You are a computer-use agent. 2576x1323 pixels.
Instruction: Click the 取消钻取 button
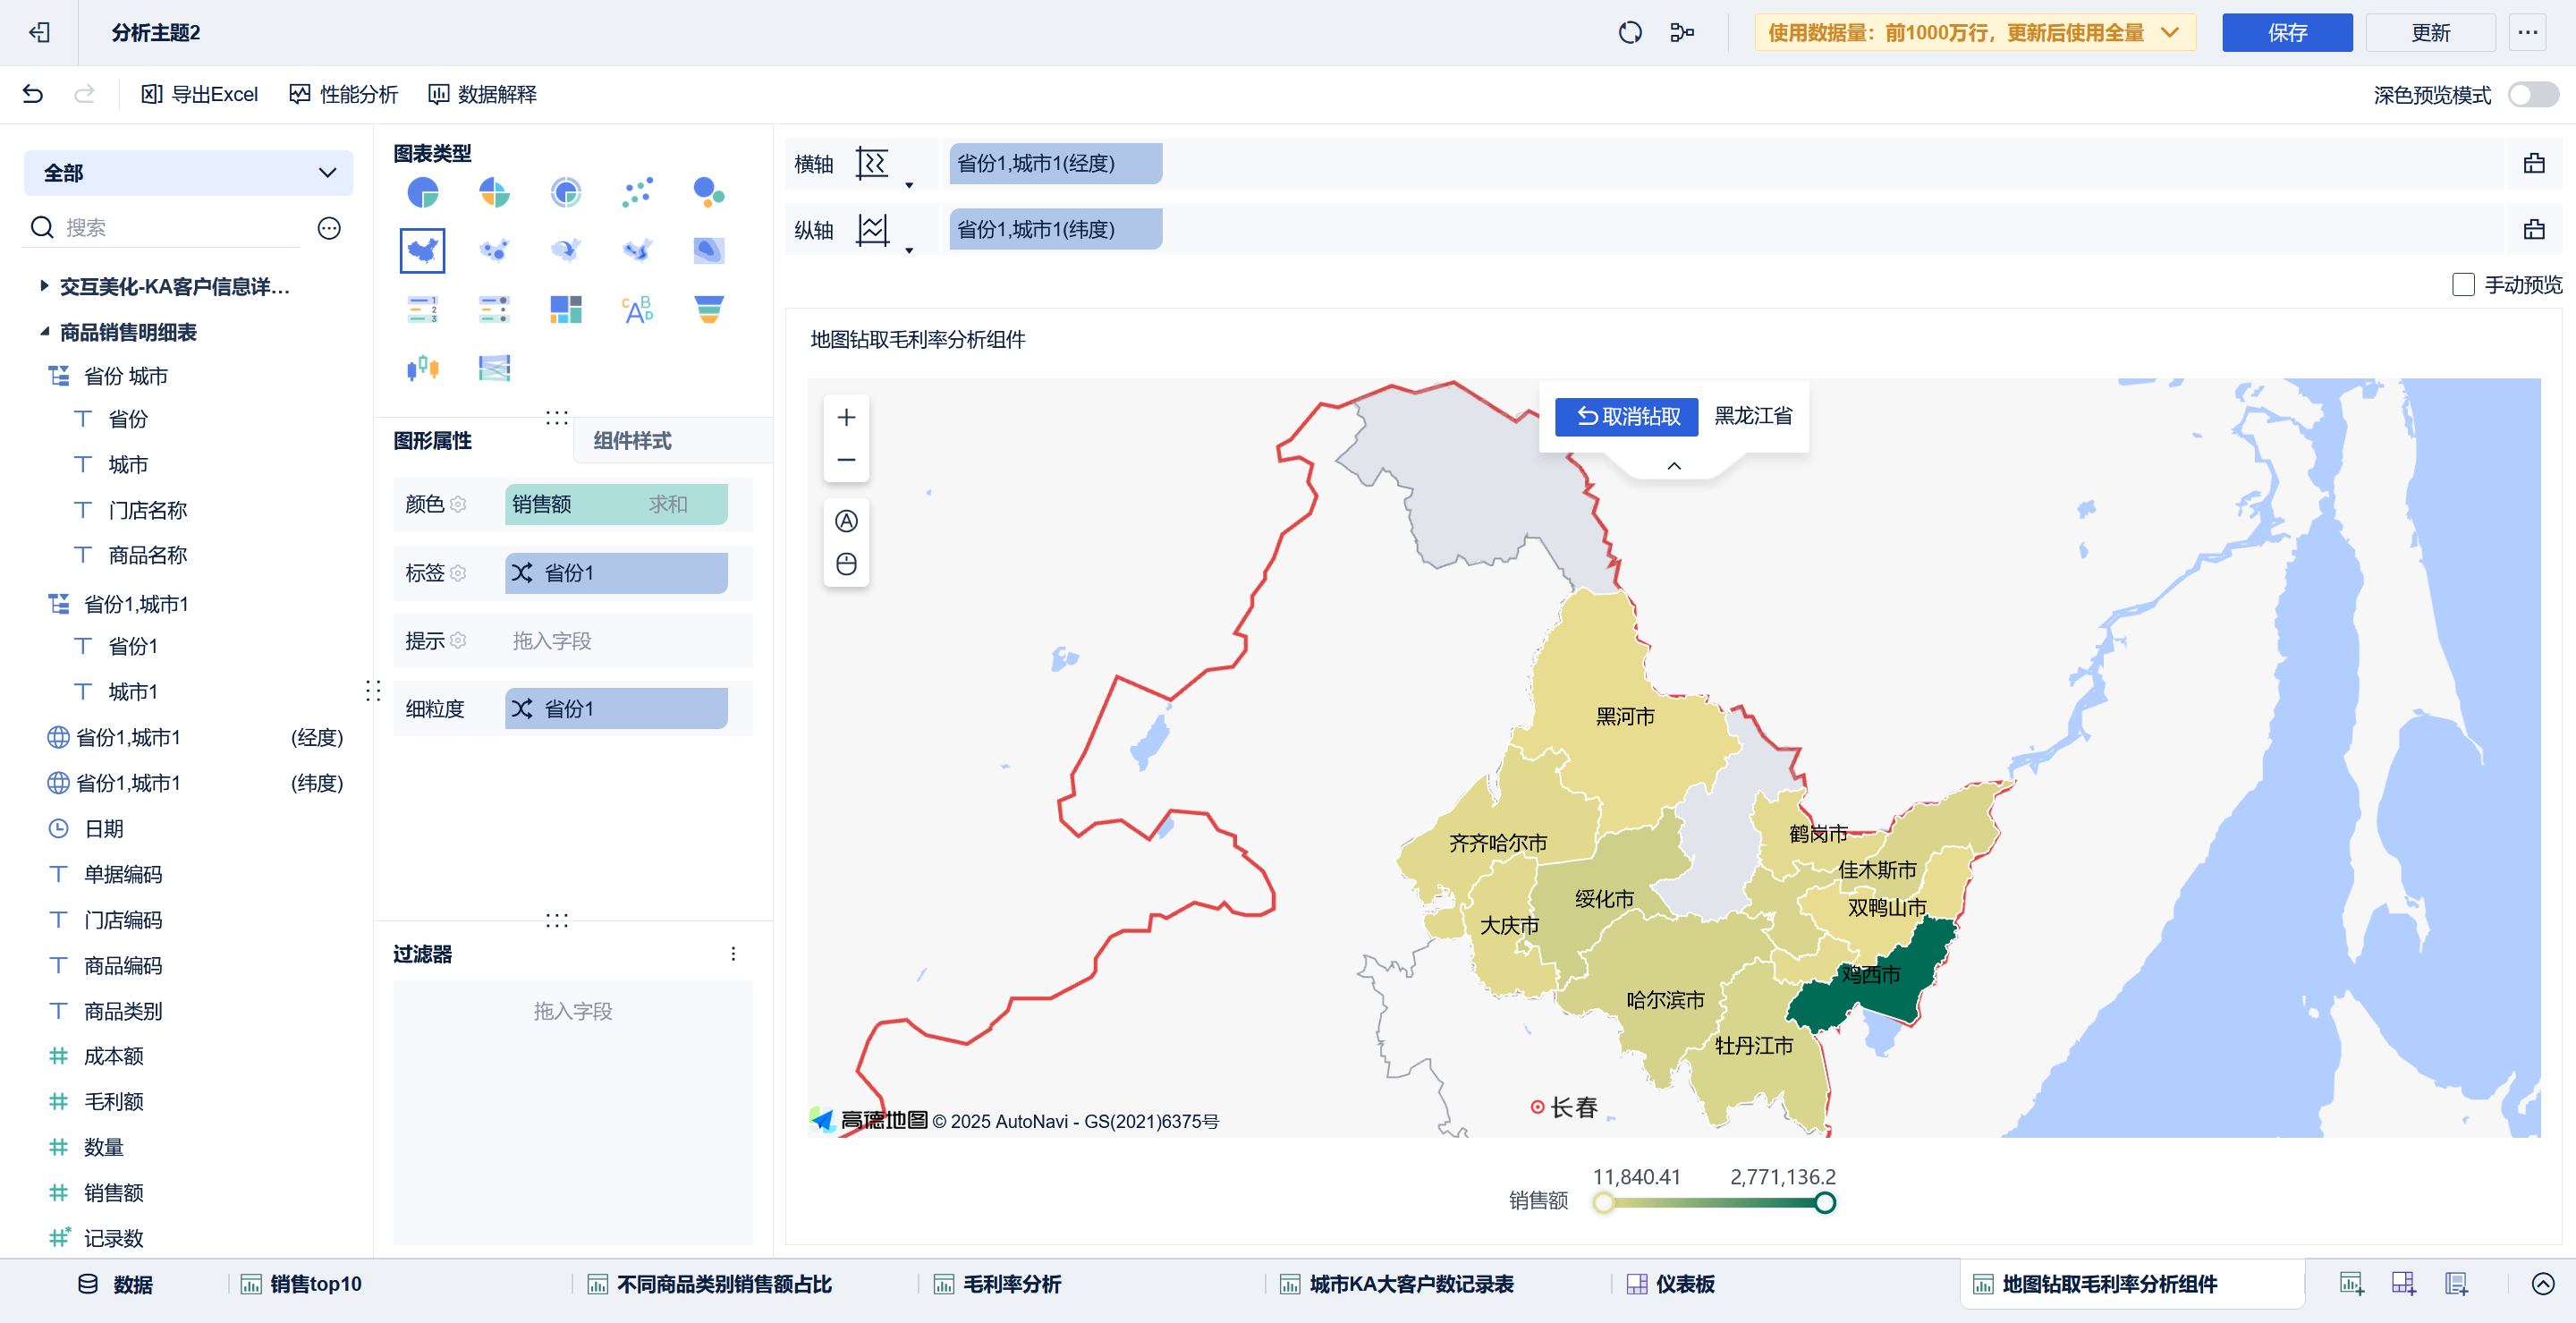1626,417
